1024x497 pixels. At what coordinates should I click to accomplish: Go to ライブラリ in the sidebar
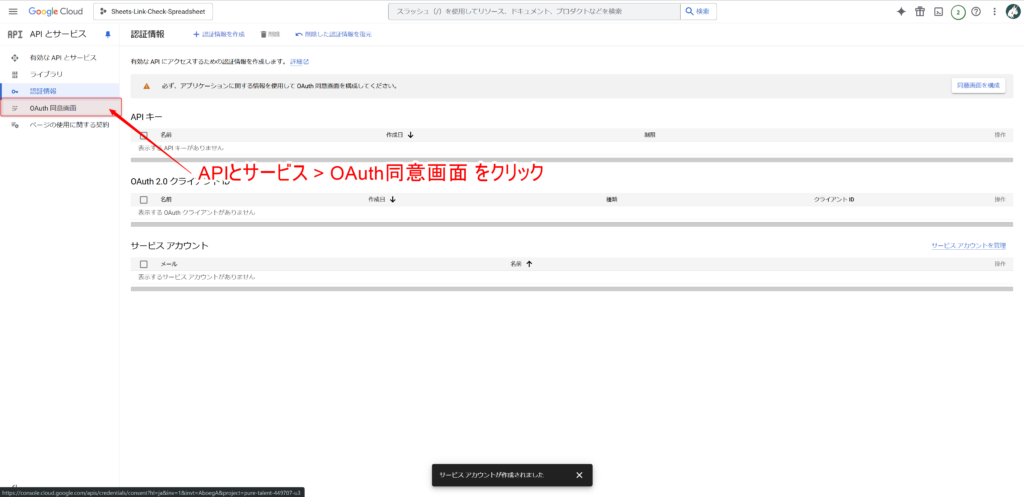[46, 75]
